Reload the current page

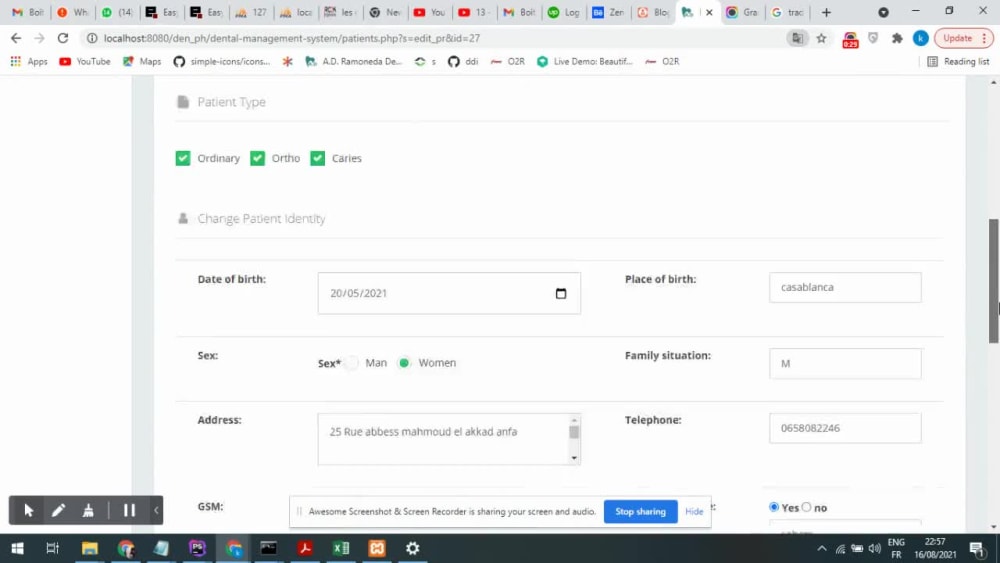(62, 38)
